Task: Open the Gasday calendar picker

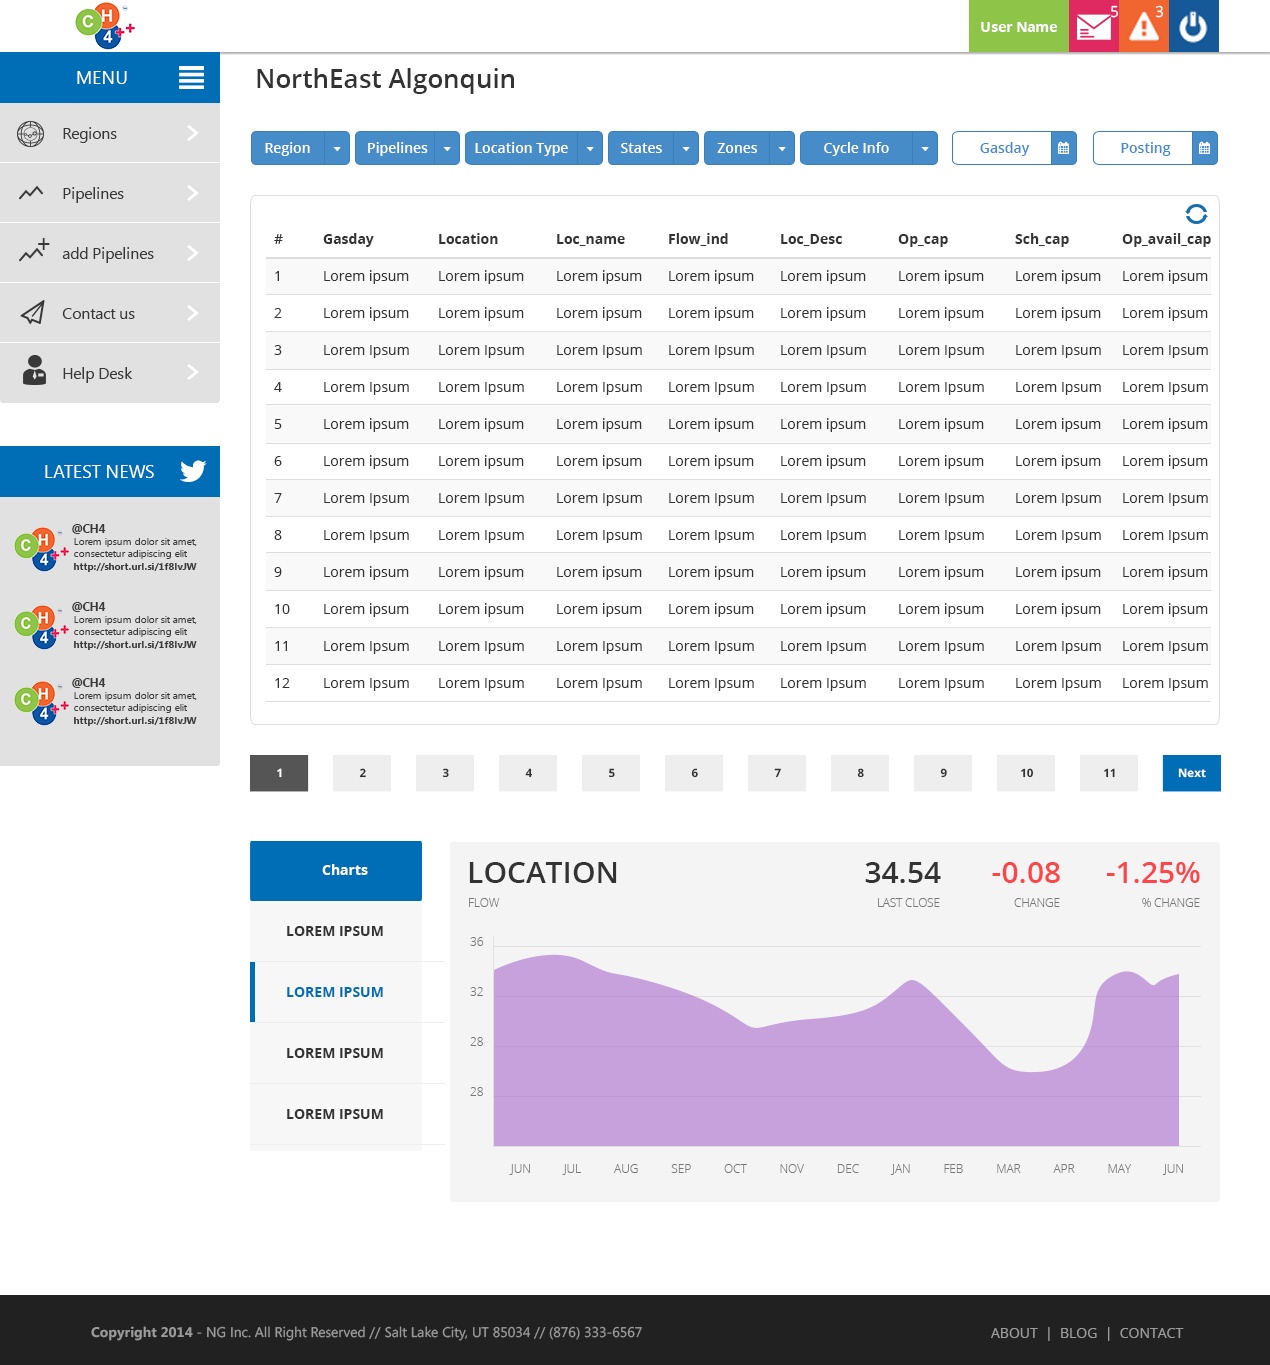Action: pyautogui.click(x=1064, y=148)
